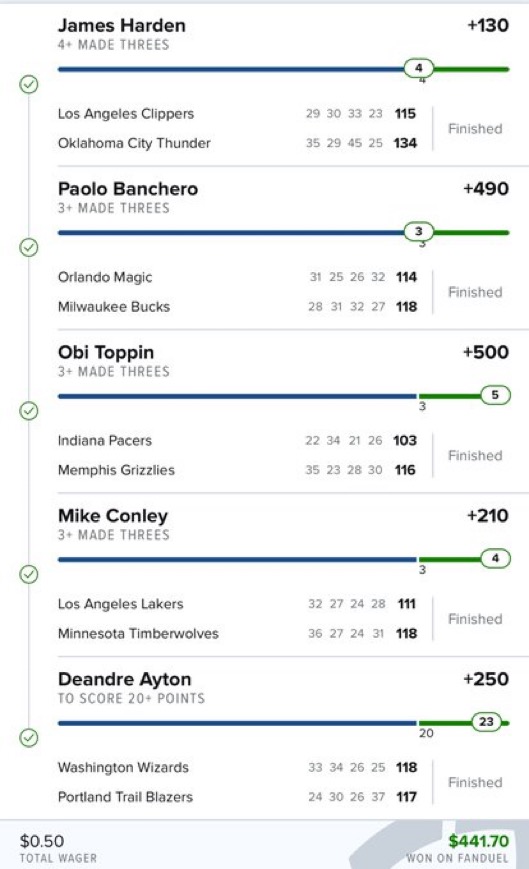Select the Obi Toppin progress marker showing 5
The width and height of the screenshot is (529, 869).
coord(495,395)
